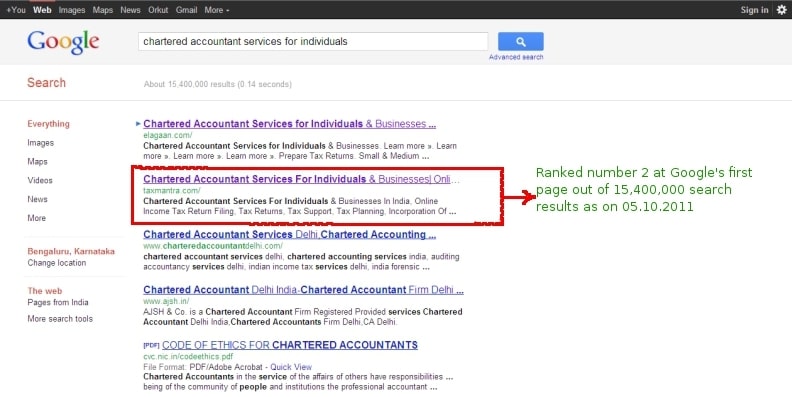
Task: Go to Images in the top bar
Action: click(72, 10)
